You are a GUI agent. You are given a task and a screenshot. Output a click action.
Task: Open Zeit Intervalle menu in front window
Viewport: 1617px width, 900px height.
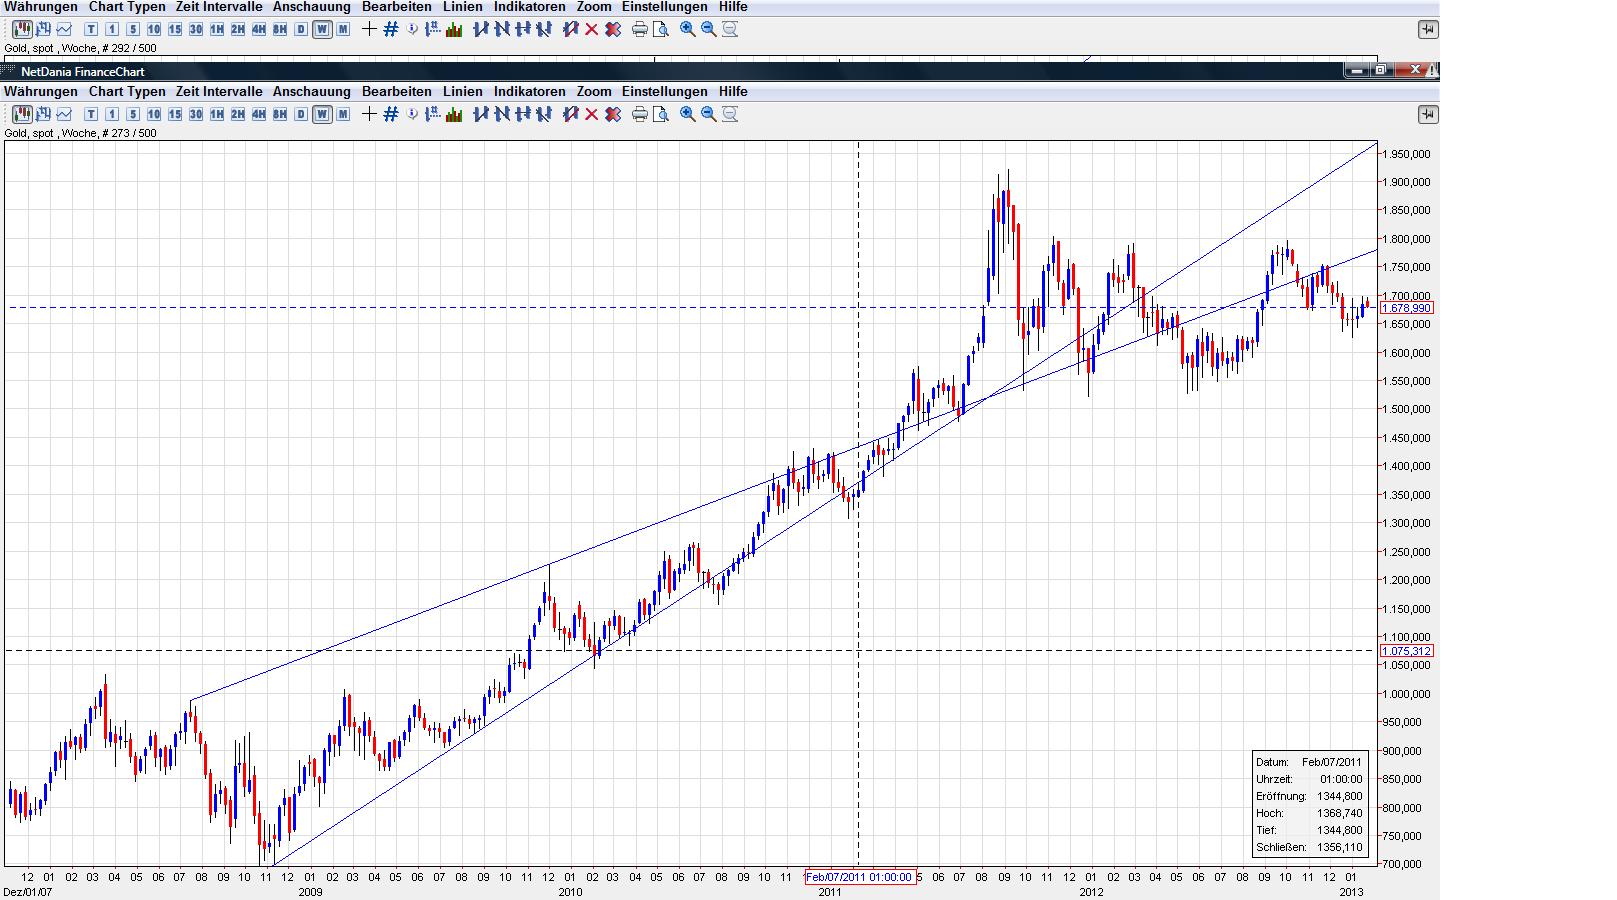tap(219, 91)
